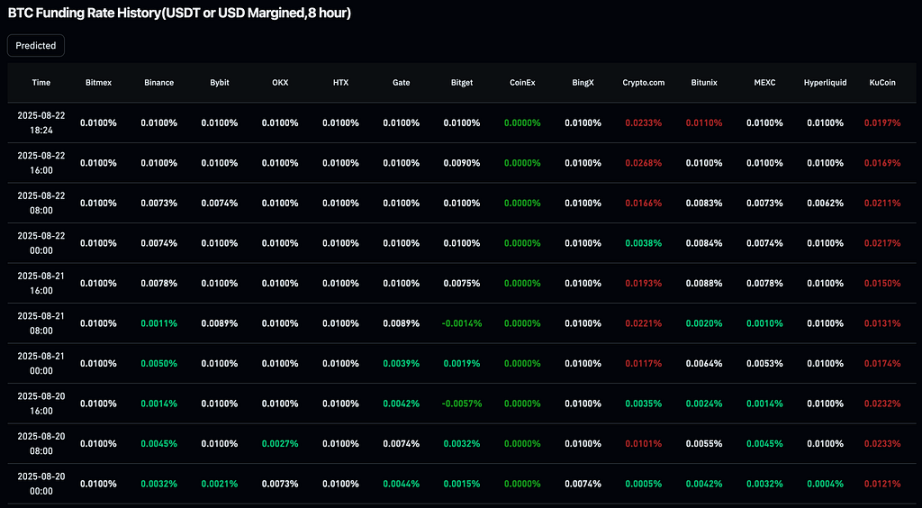
Task: Select Crypto.com rate 0.0005%
Action: [x=643, y=484]
